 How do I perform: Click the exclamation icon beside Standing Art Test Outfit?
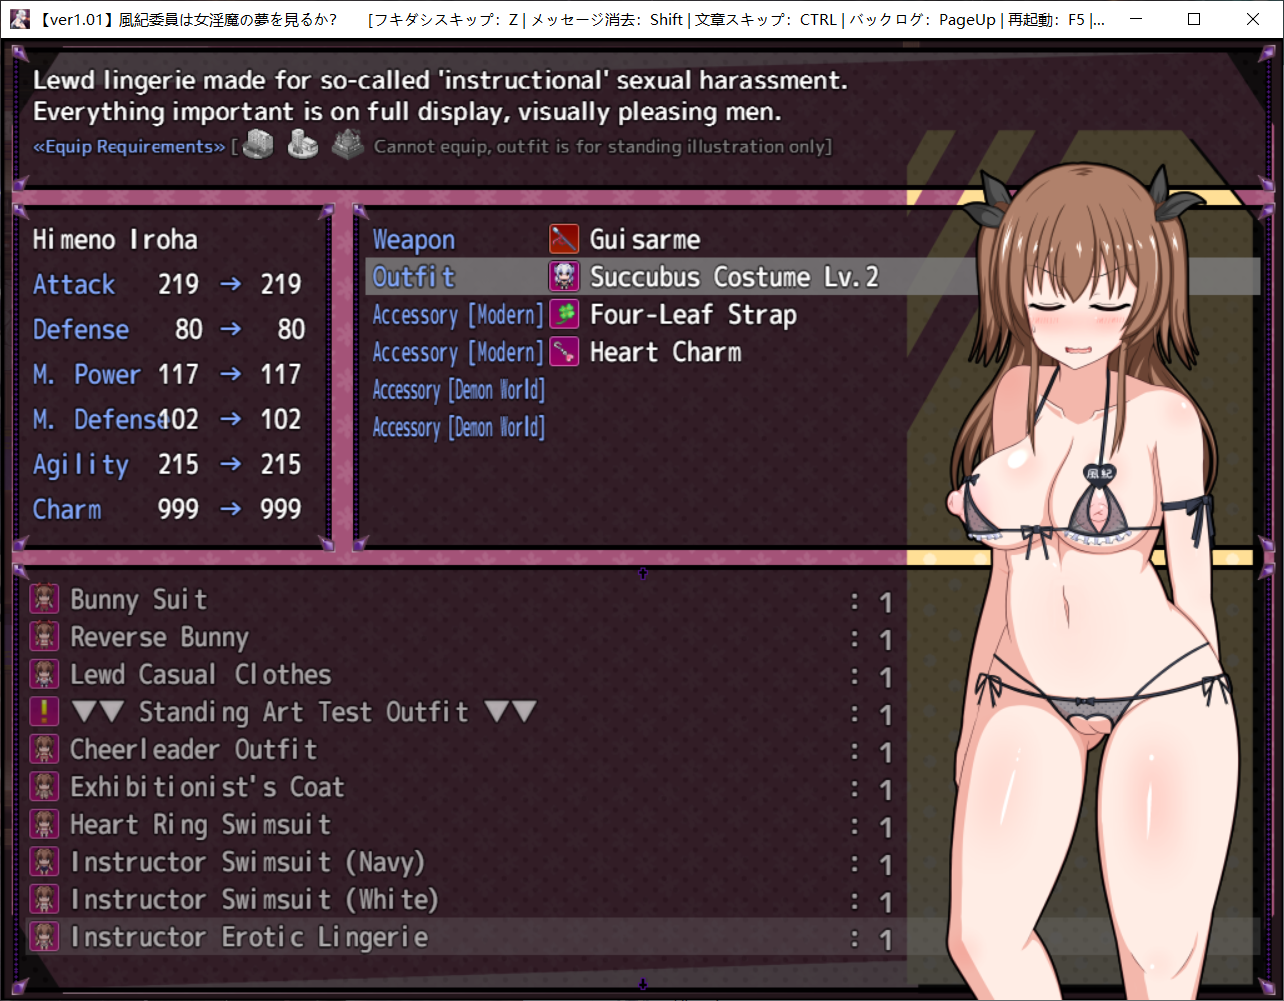click(44, 712)
